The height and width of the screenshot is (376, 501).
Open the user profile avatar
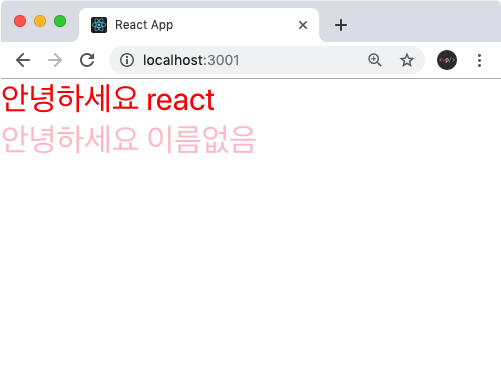(447, 60)
